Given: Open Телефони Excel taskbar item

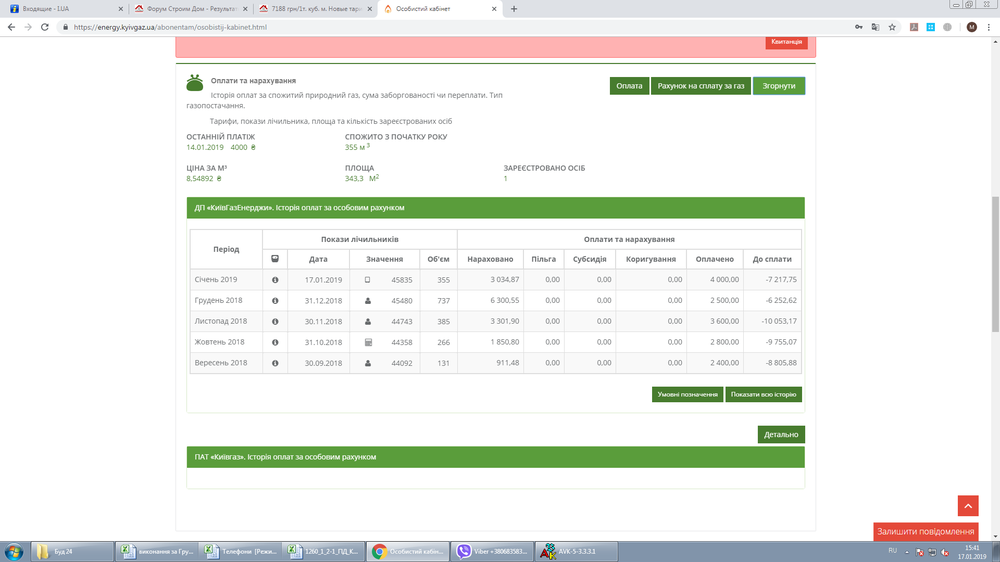Looking at the screenshot, I should [240, 552].
